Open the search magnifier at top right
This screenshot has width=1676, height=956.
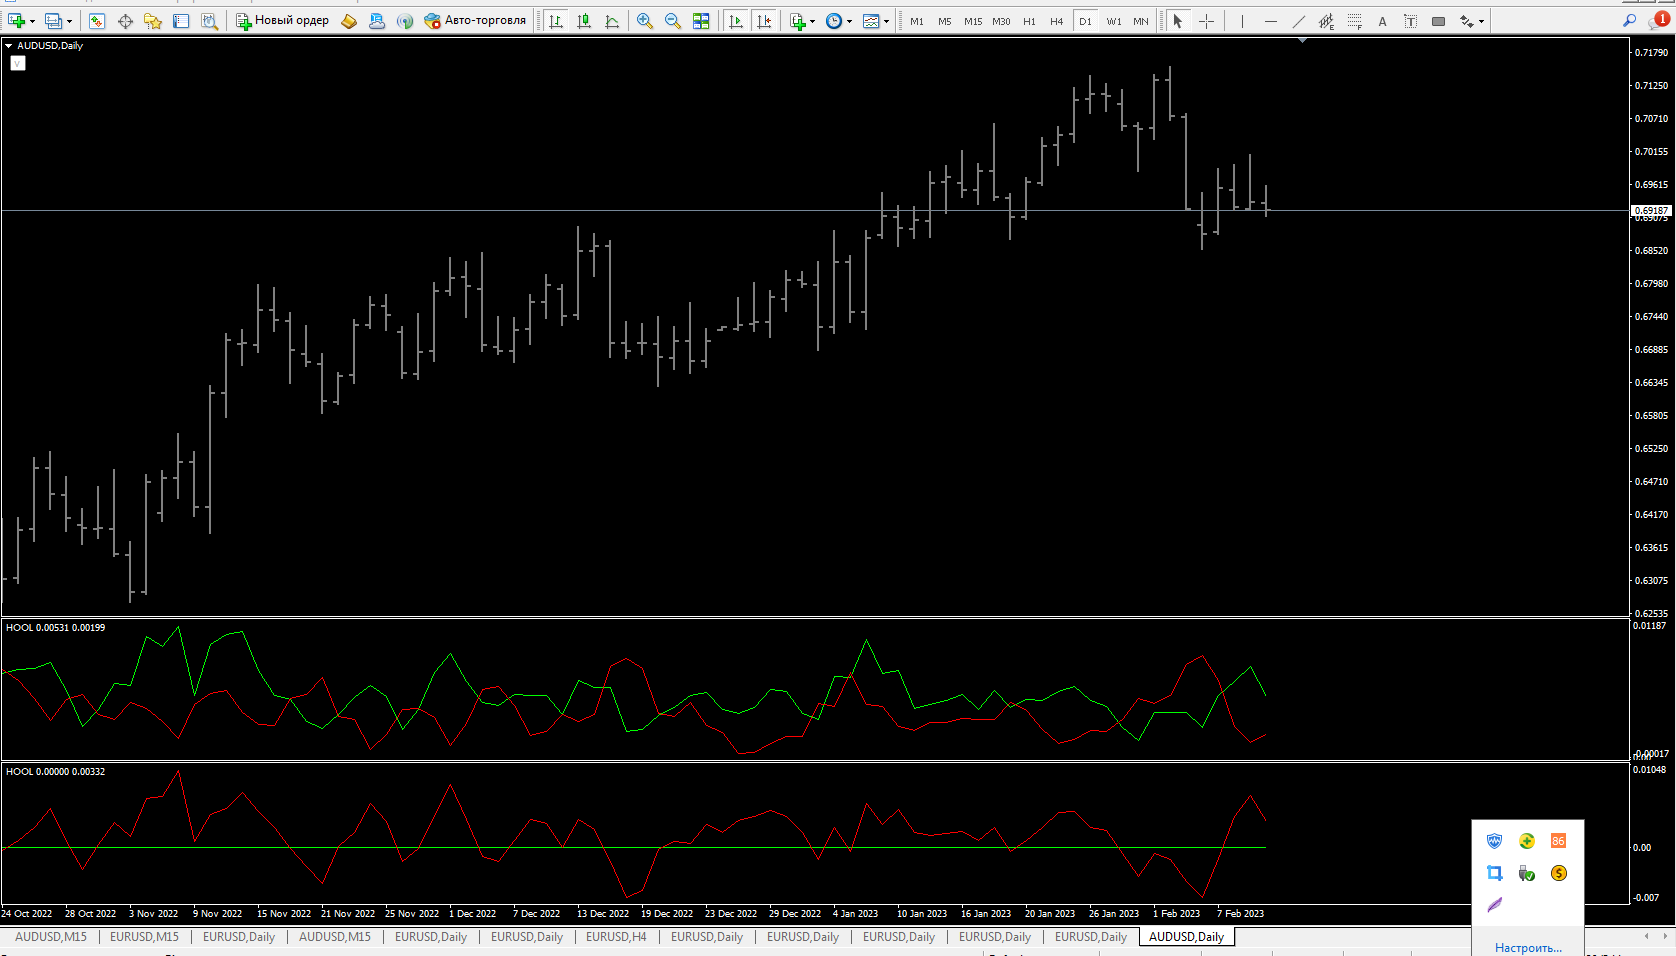click(x=1630, y=21)
